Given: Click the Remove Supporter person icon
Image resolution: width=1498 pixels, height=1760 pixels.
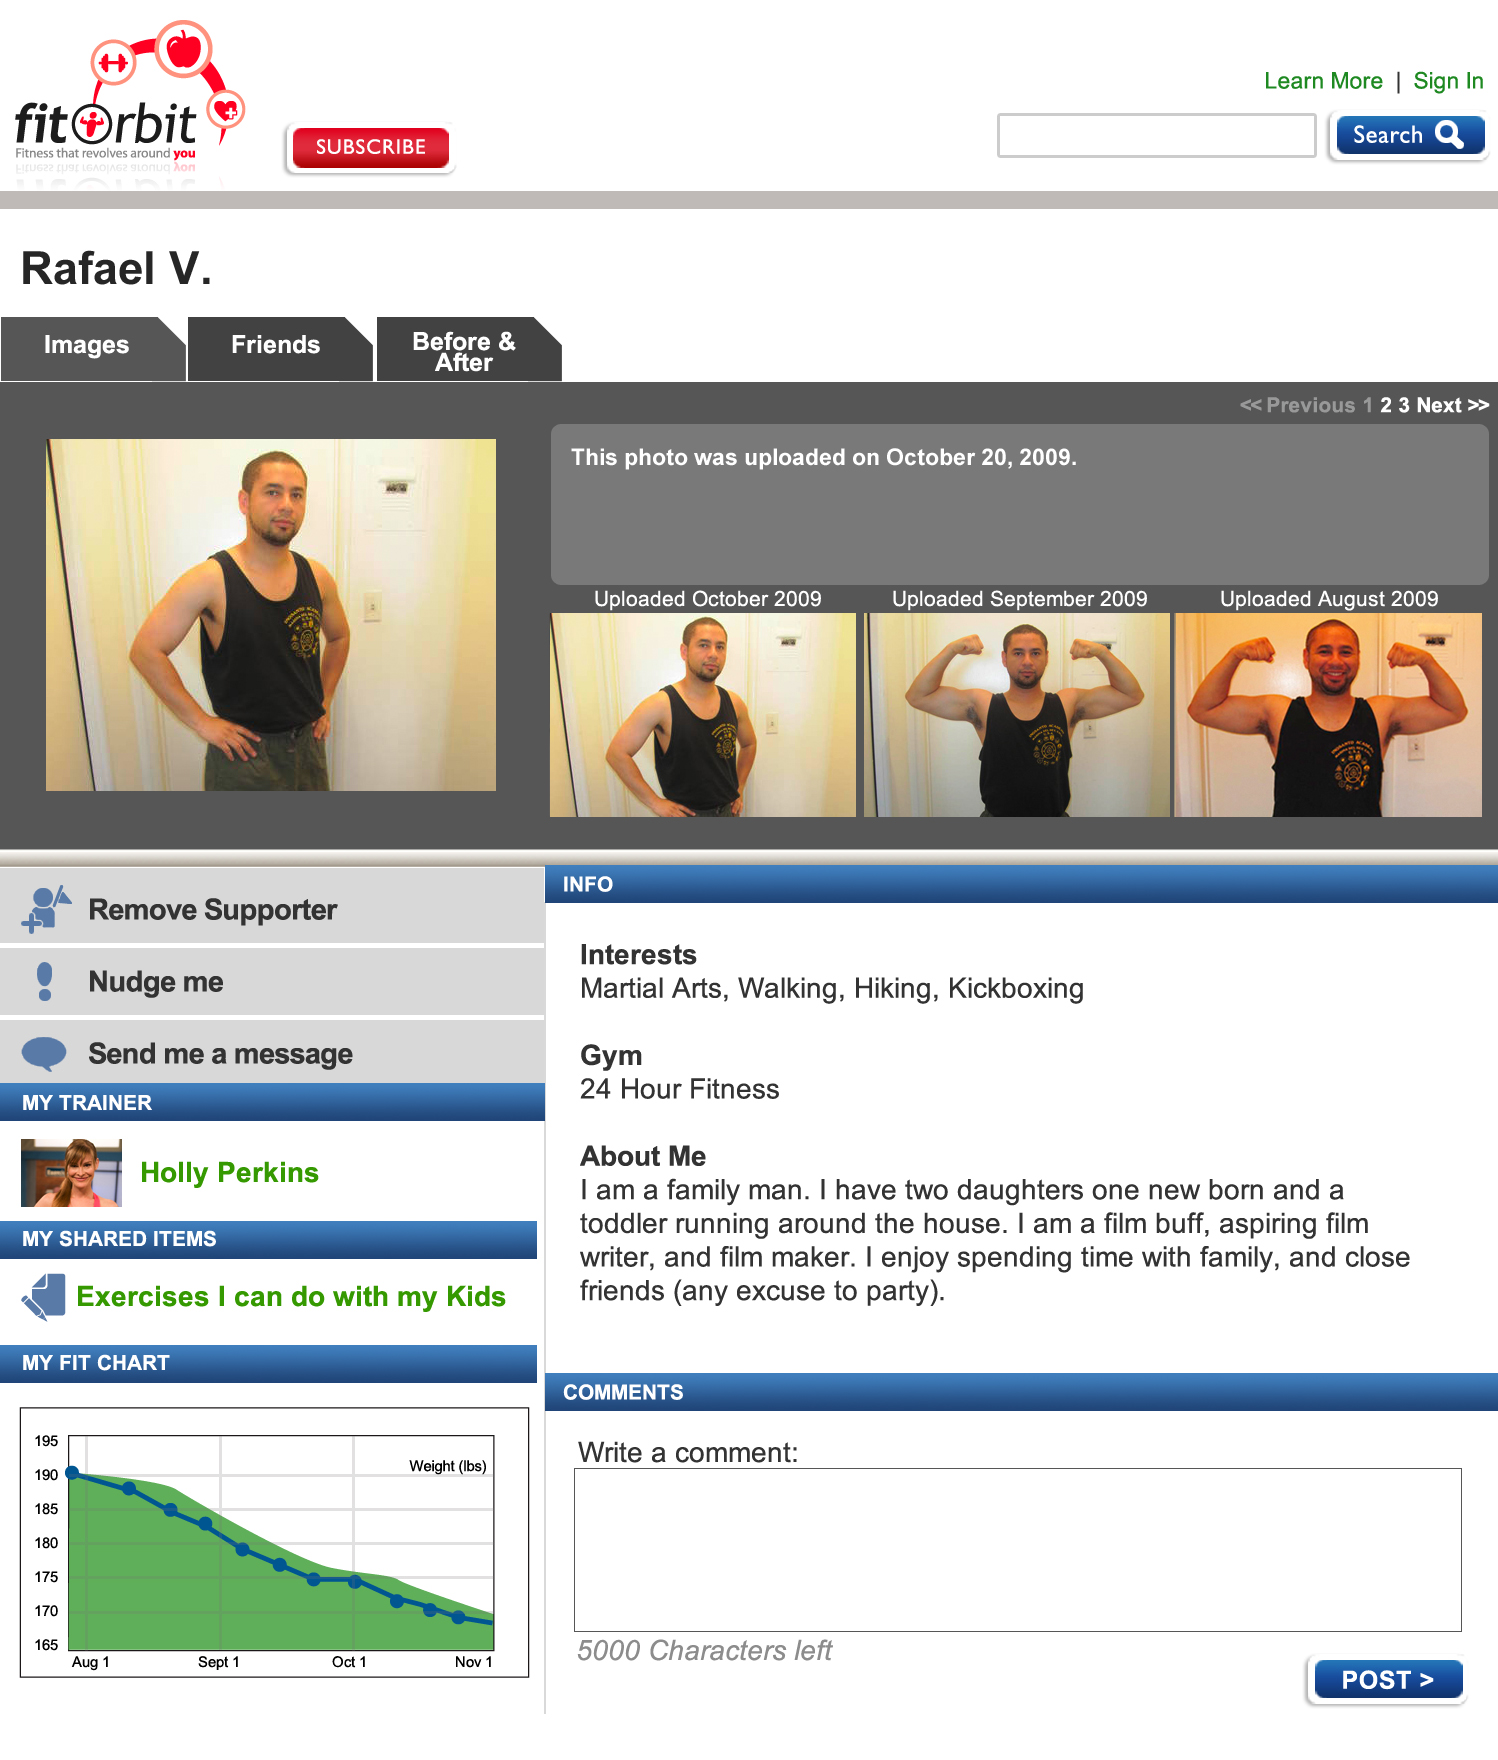Looking at the screenshot, I should tap(45, 909).
